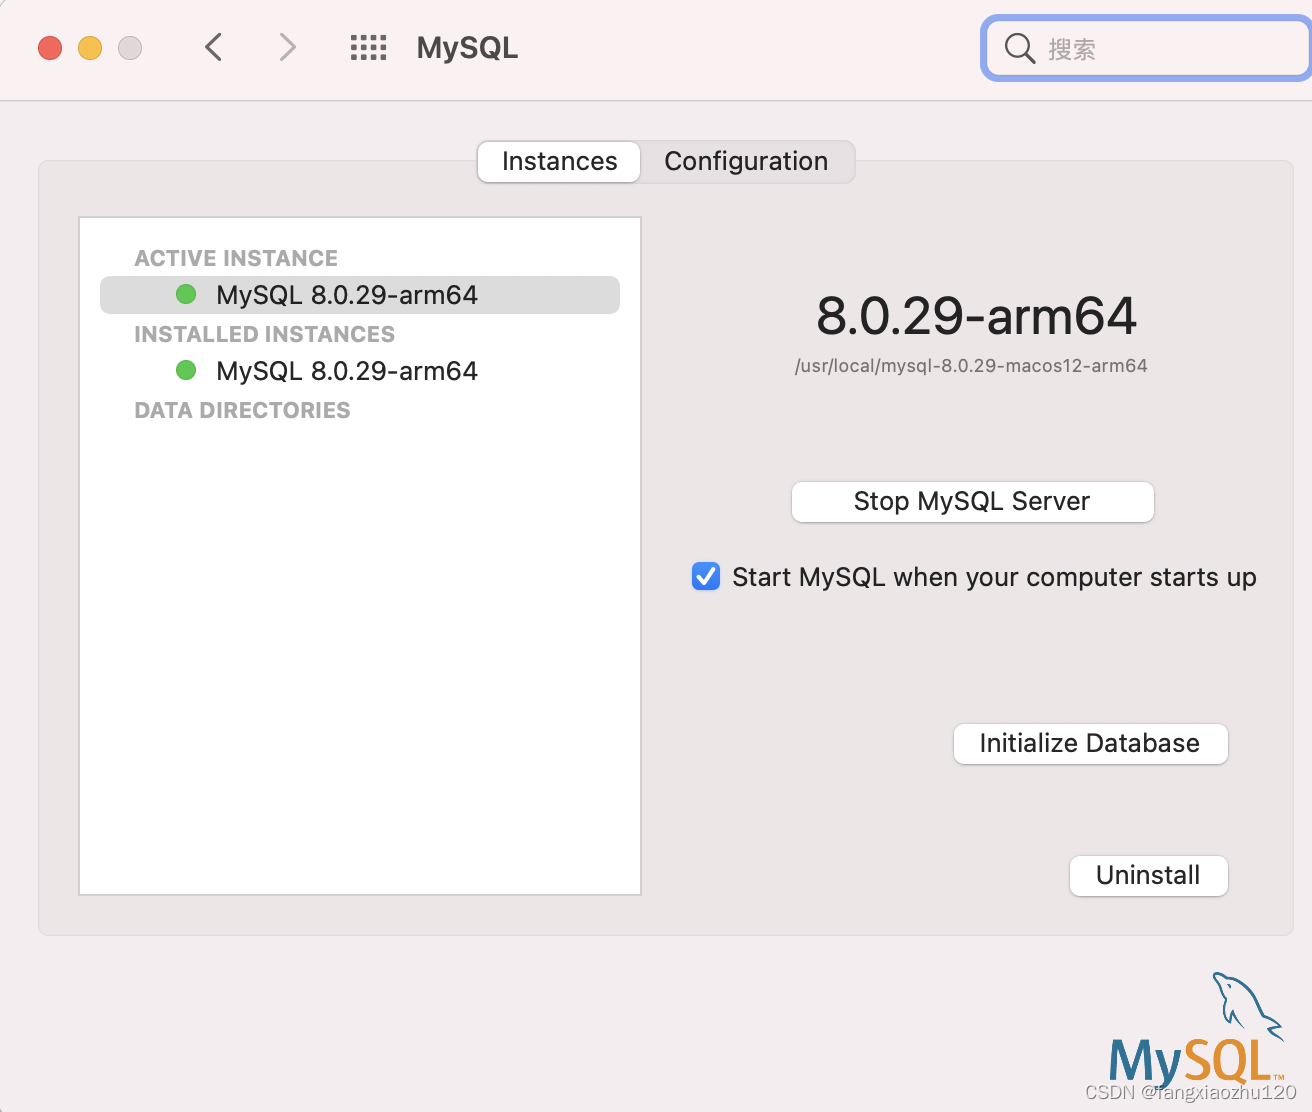Show all preferences grid icon
The height and width of the screenshot is (1112, 1312).
[x=368, y=47]
